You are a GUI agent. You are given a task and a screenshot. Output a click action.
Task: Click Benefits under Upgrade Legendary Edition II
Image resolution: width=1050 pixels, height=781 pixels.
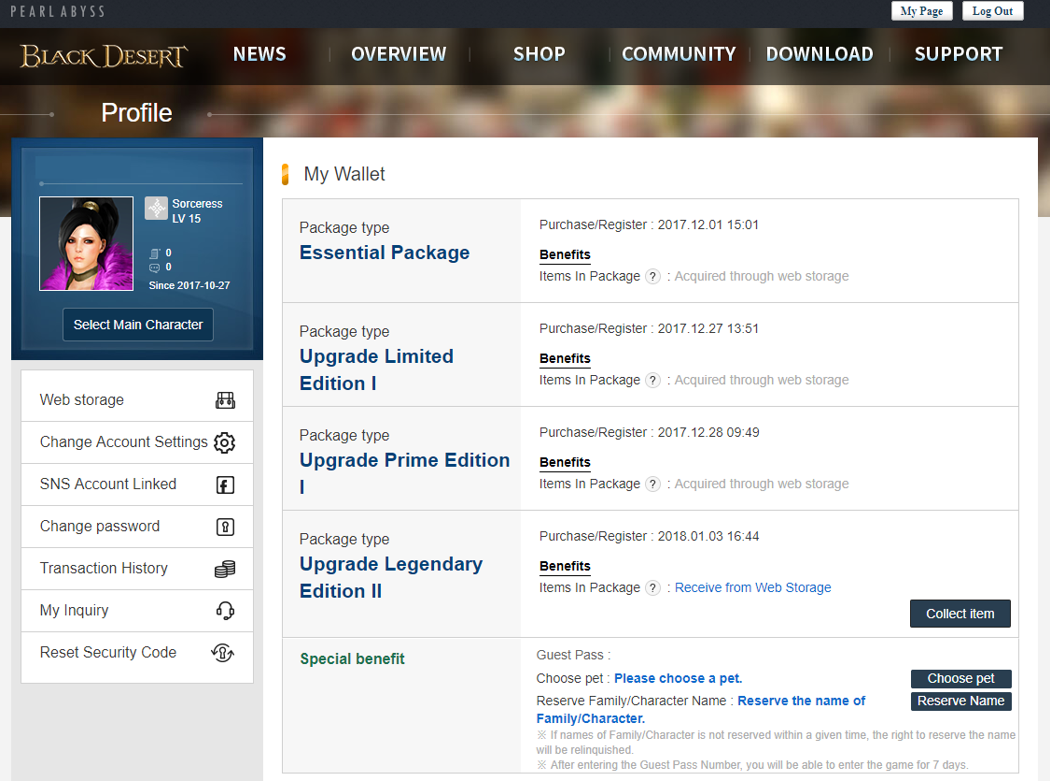point(565,567)
